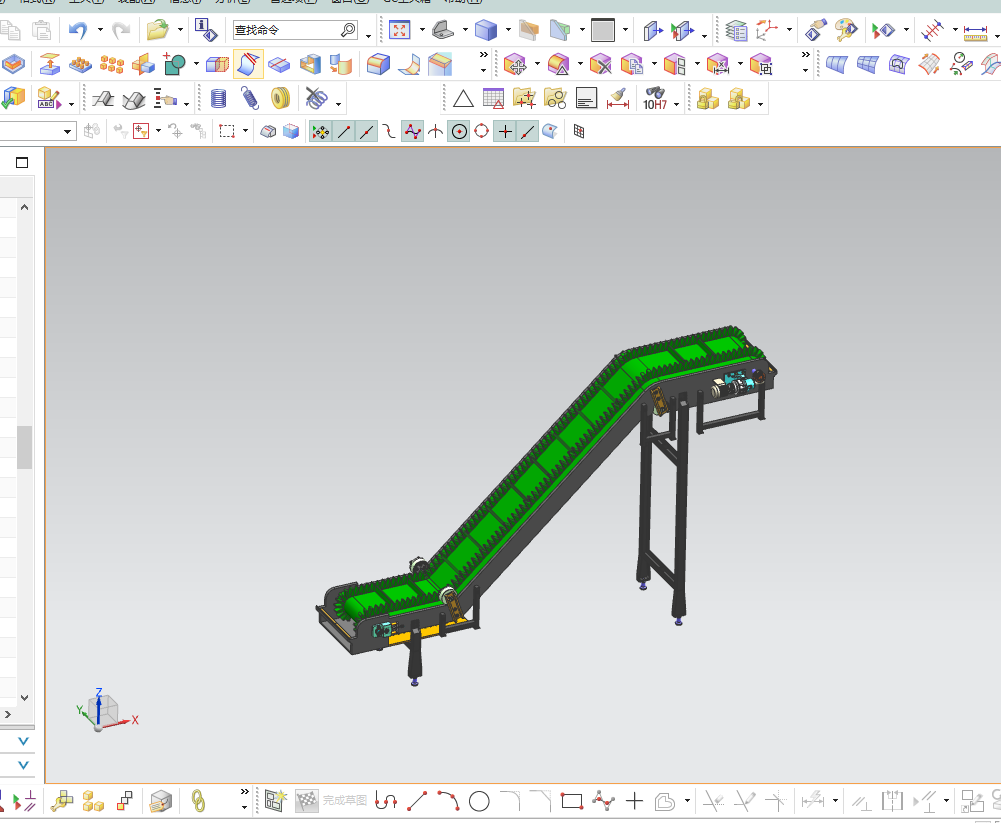Click the magnifier in the command search box
Image resolution: width=1001 pixels, height=823 pixels.
pos(348,30)
